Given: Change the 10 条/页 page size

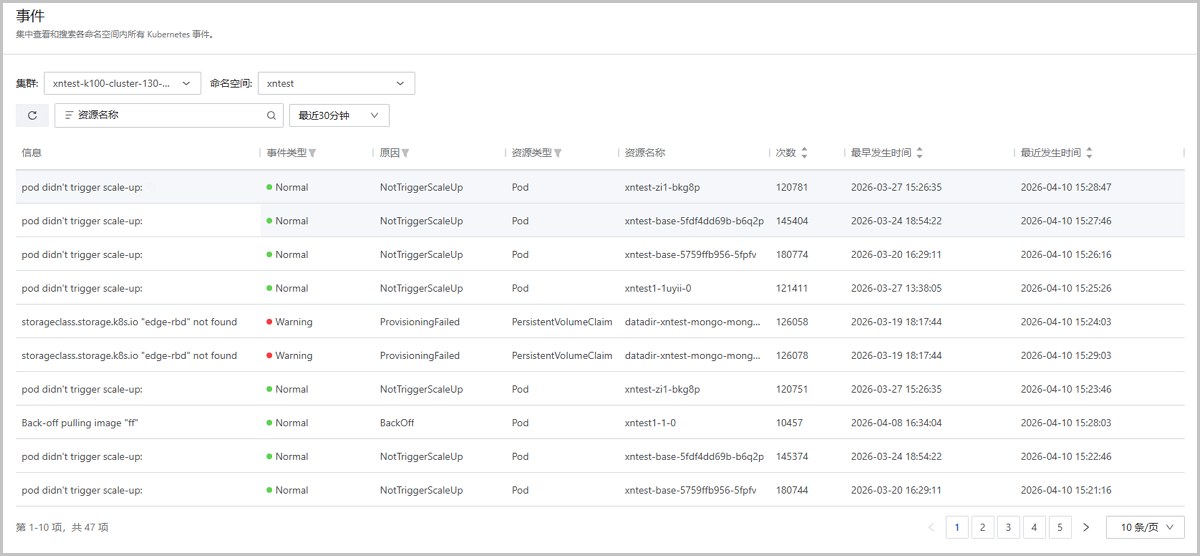Looking at the screenshot, I should click(1145, 527).
